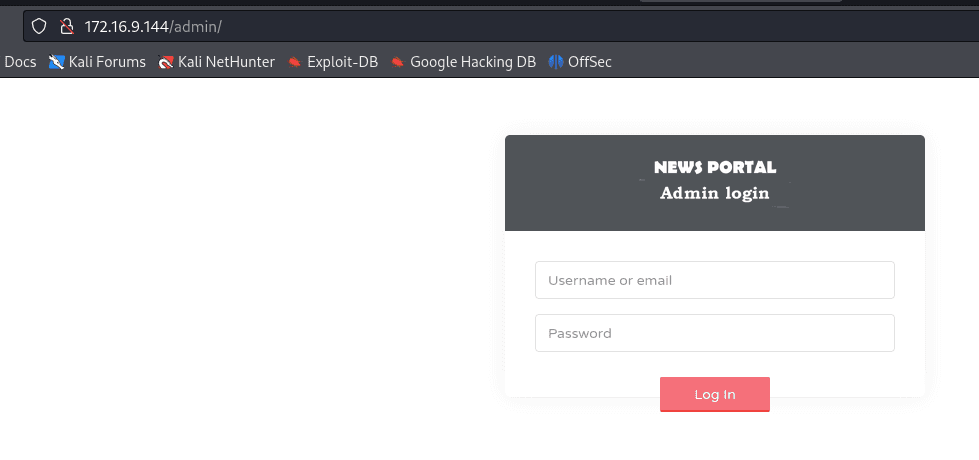The height and width of the screenshot is (460, 979).
Task: Click the OffSec bookmark favicon
Action: [x=556, y=62]
